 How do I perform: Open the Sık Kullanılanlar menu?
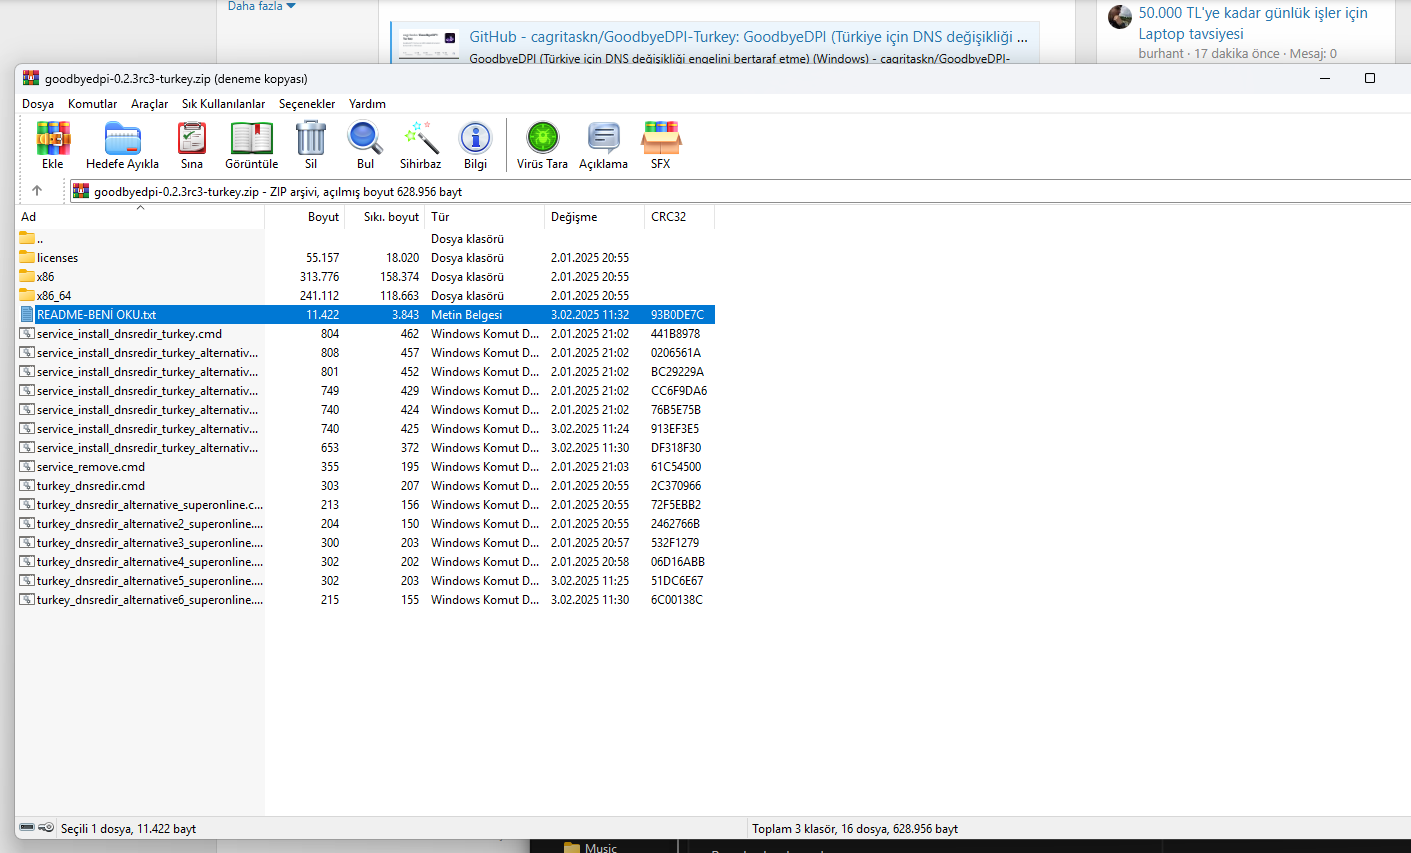(223, 104)
